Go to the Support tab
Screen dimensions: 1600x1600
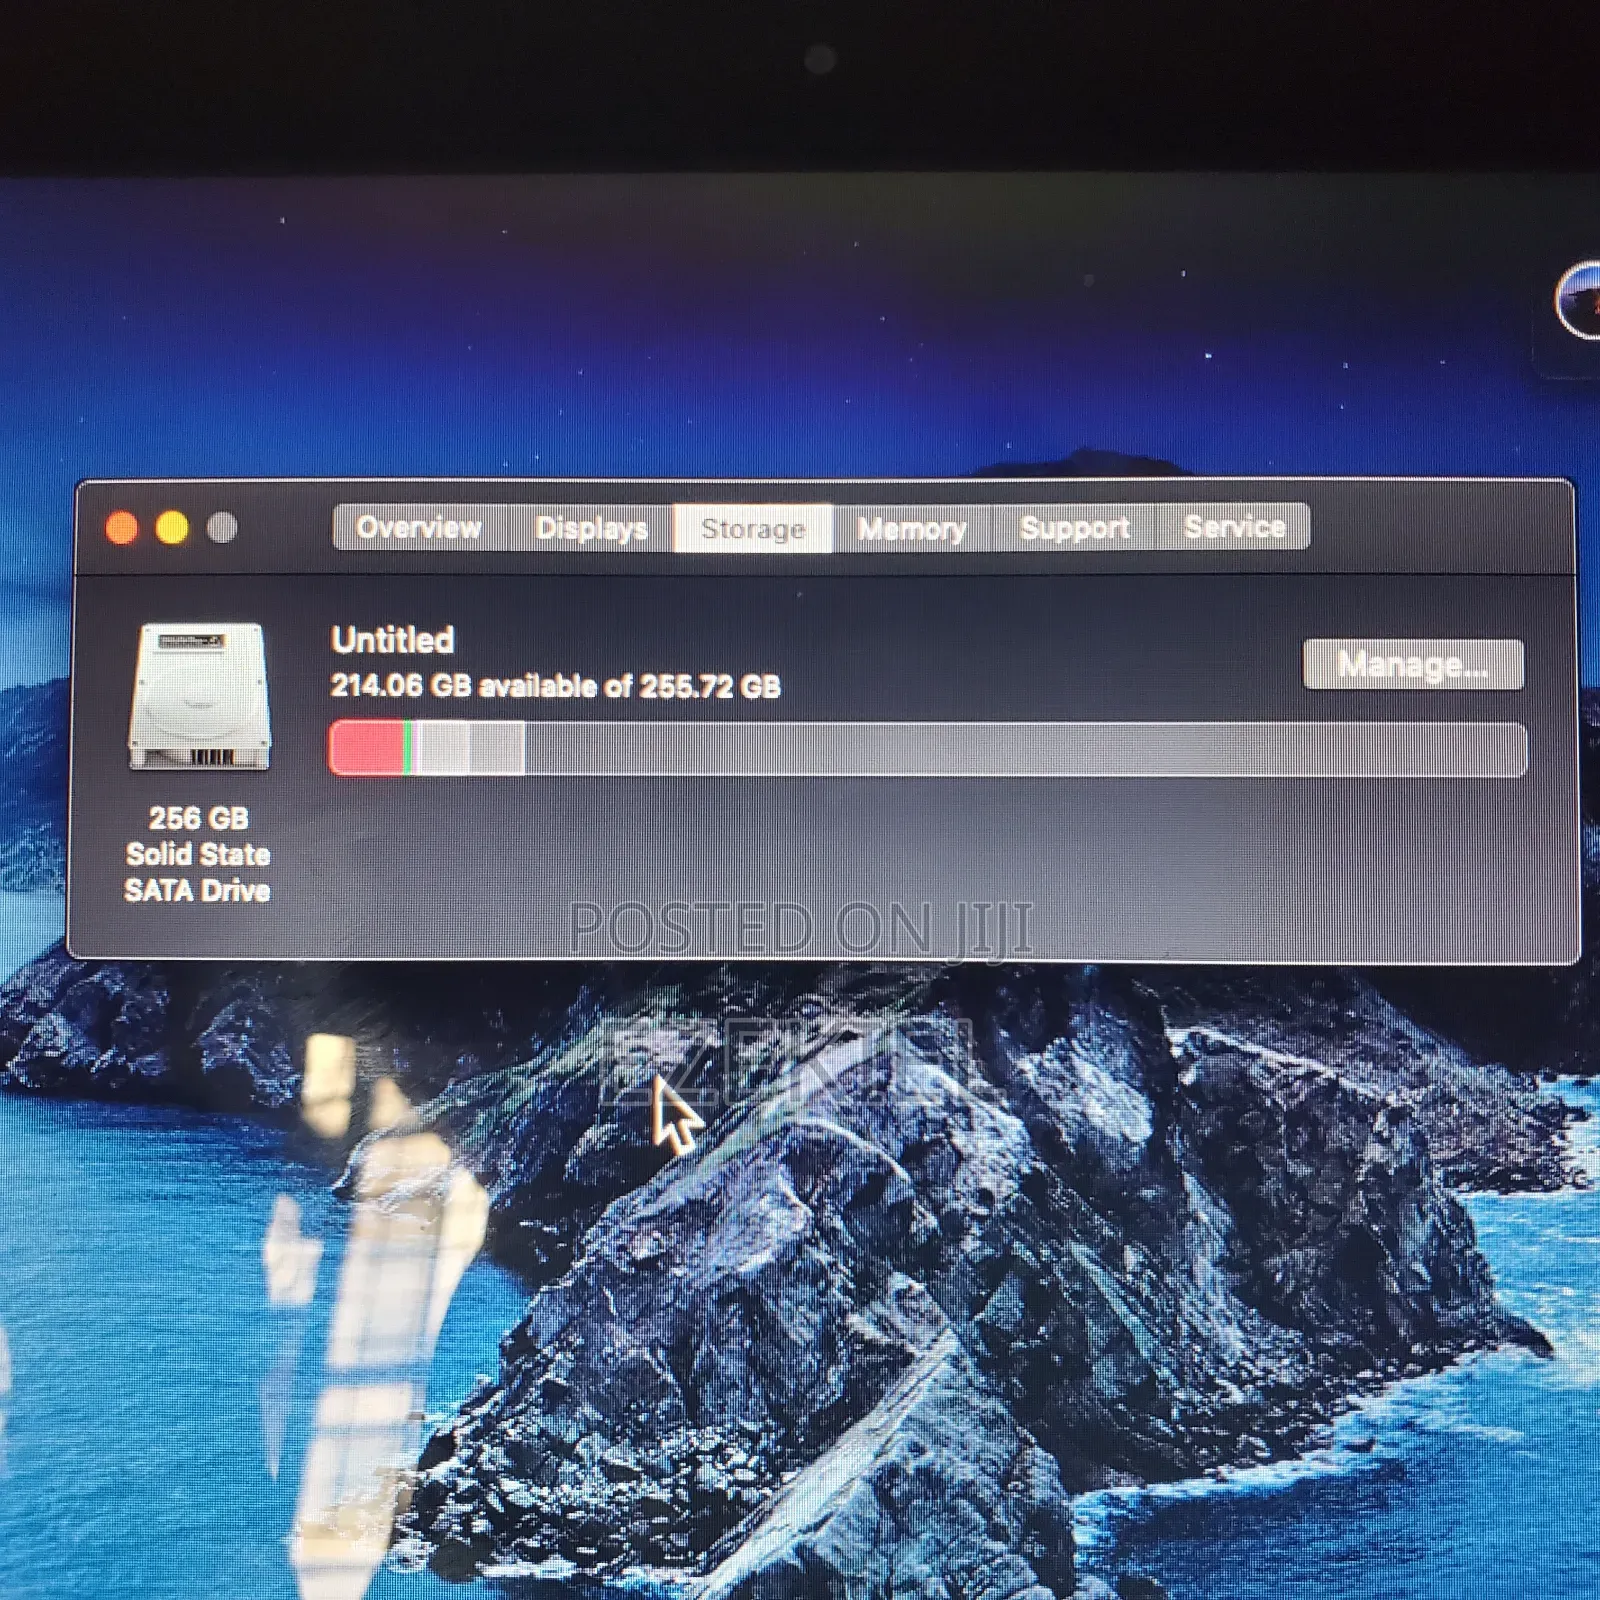tap(1074, 528)
